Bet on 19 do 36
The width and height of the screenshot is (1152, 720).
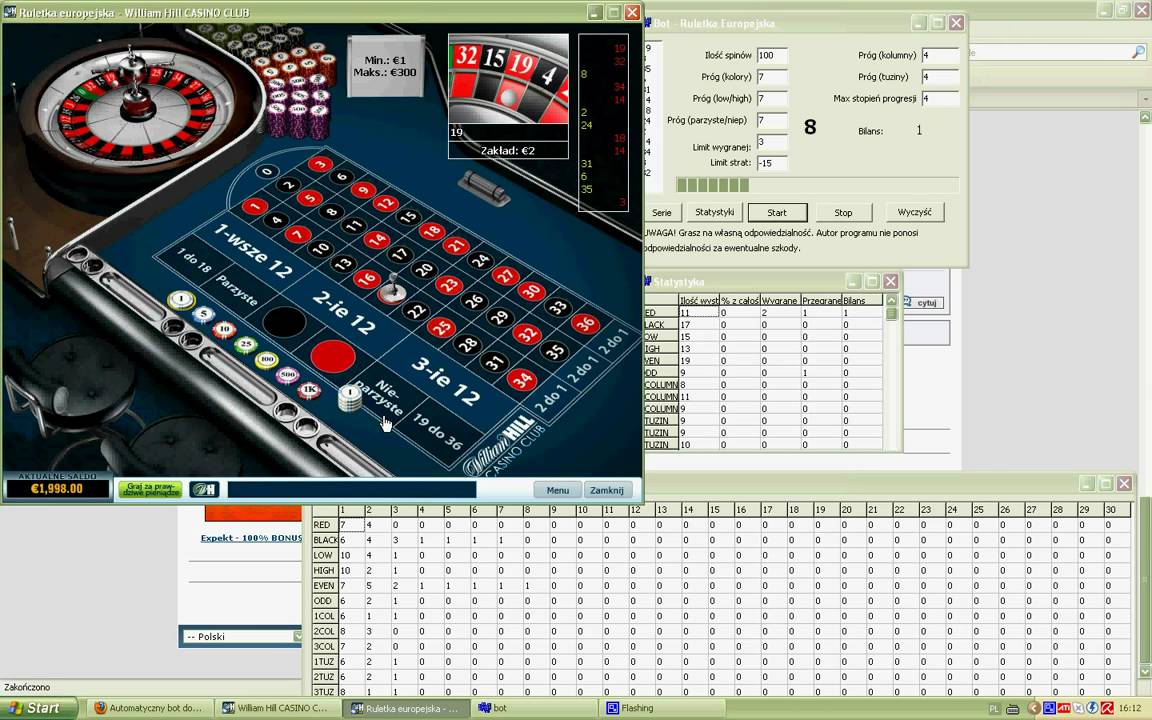(438, 432)
